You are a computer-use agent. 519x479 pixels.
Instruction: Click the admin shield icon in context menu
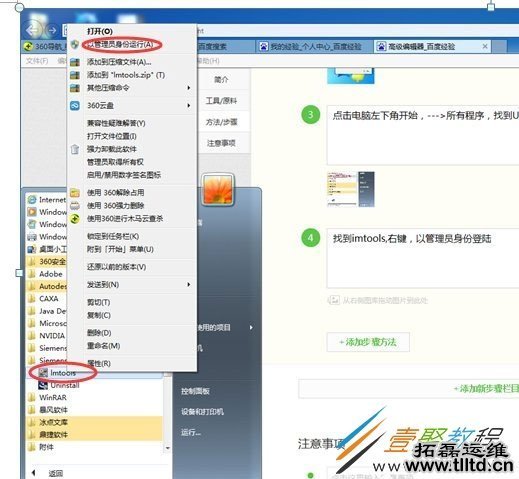pos(75,44)
